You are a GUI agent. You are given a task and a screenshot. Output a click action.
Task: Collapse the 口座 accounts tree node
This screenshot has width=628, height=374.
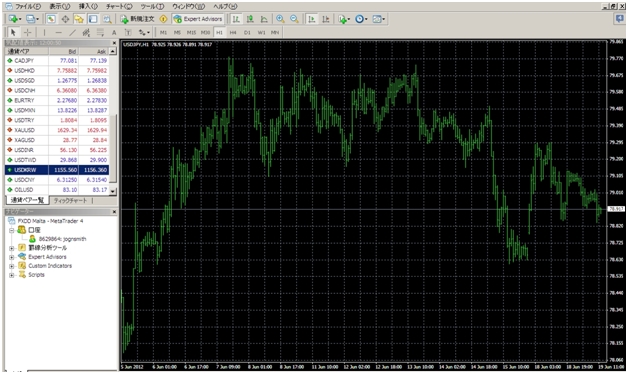(x=12, y=230)
